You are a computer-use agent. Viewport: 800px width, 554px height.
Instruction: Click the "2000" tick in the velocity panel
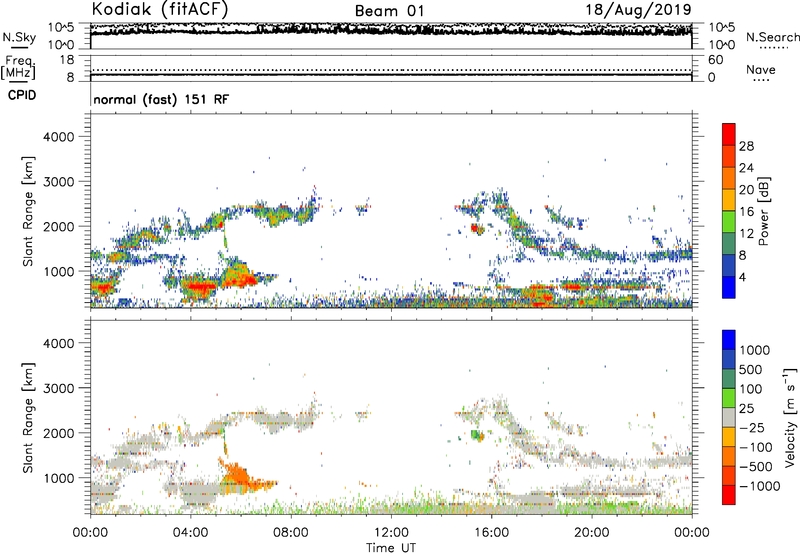tap(58, 433)
